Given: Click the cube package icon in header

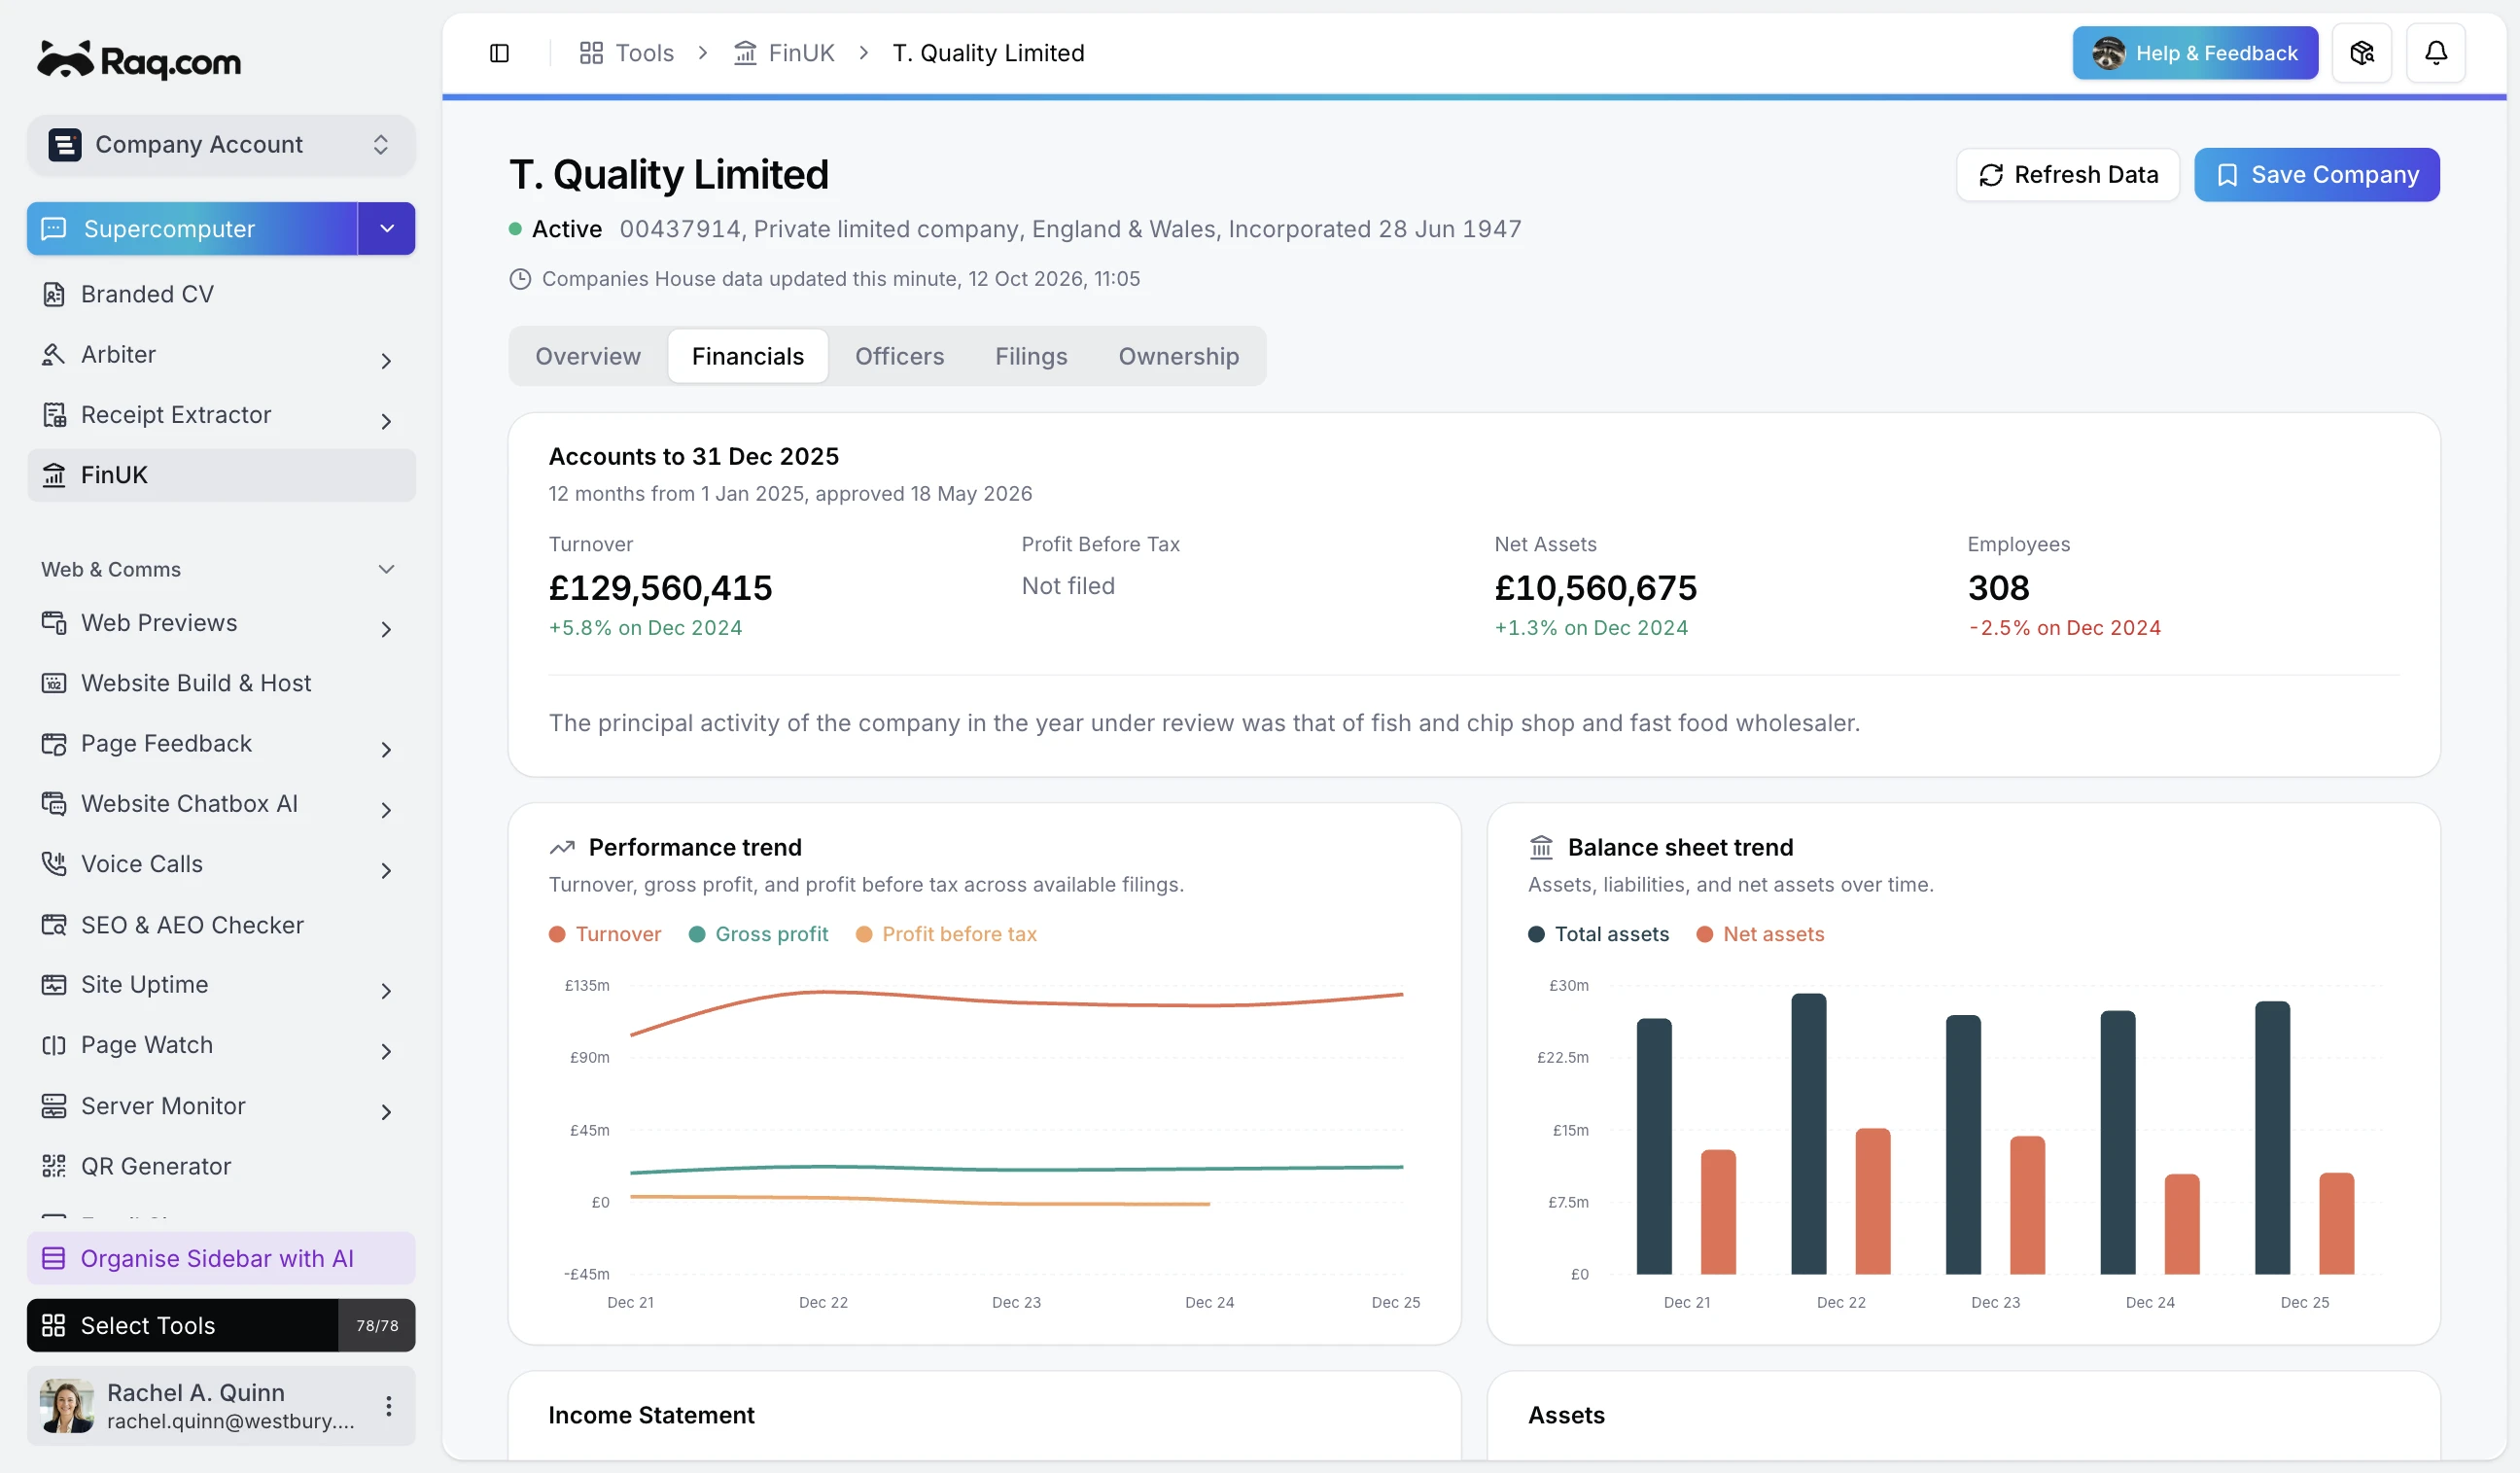Looking at the screenshot, I should coord(2361,53).
